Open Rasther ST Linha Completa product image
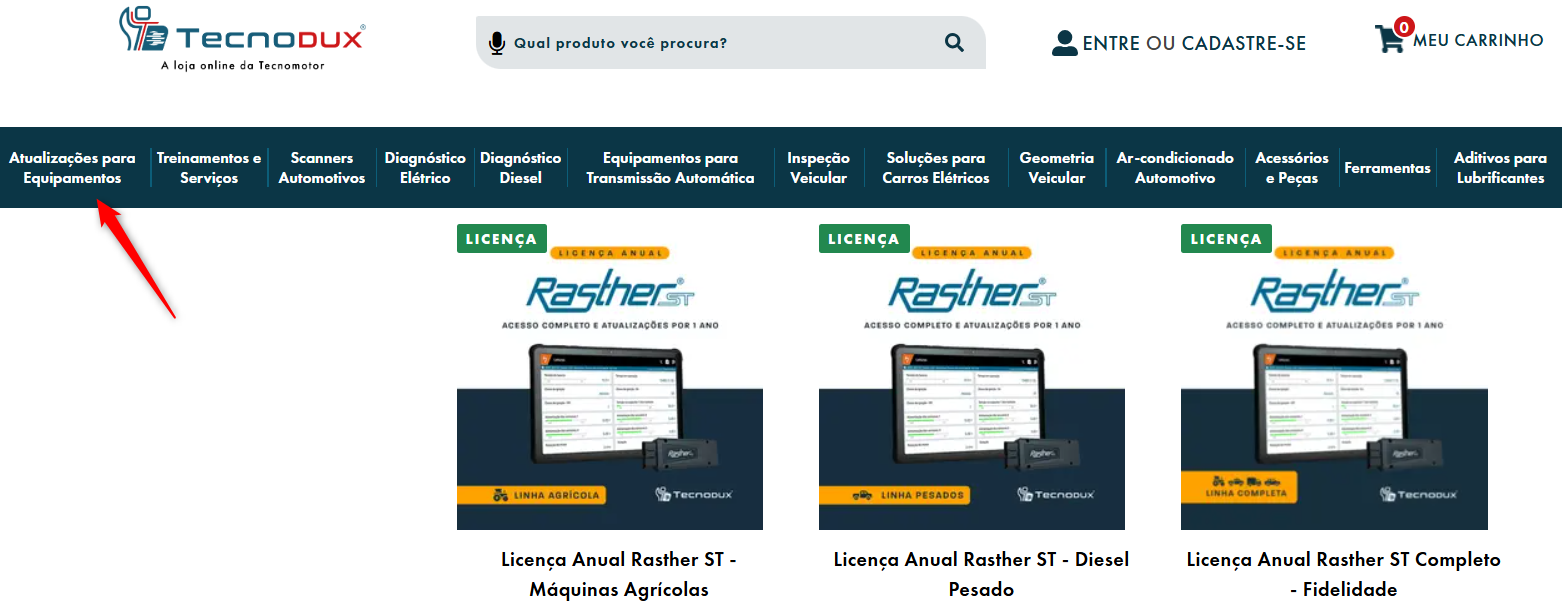Screen dimensions: 1562x603 click(x=1334, y=388)
